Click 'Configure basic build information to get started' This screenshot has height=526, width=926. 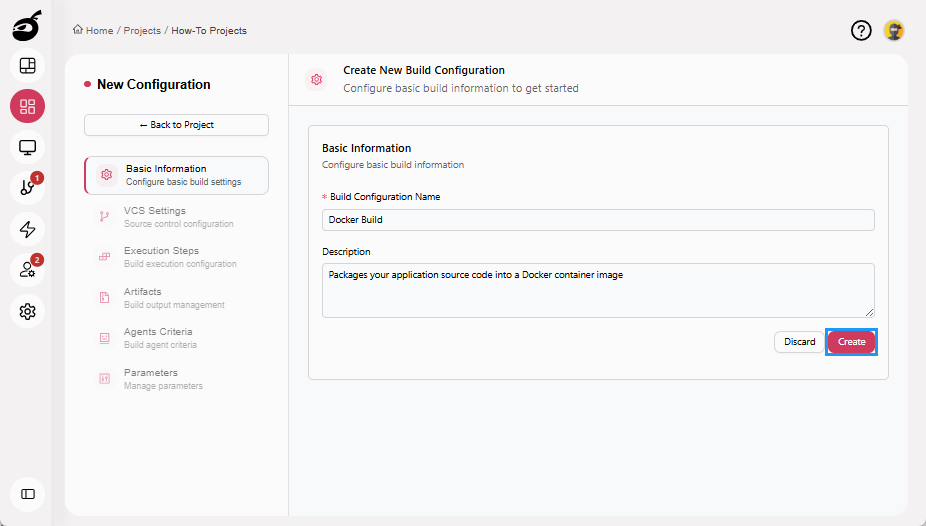(461, 88)
